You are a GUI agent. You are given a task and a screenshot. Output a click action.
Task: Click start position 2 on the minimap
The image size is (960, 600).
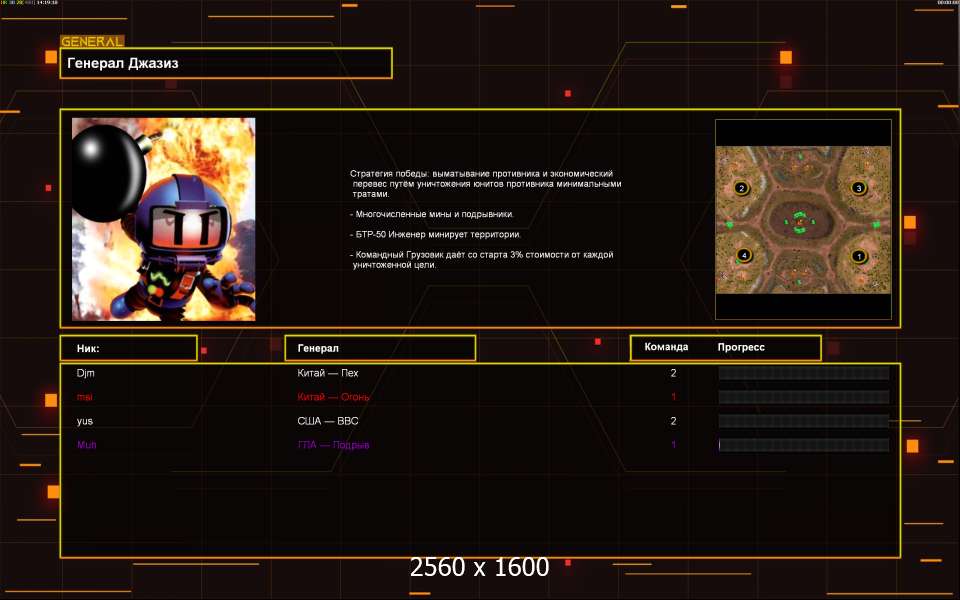tap(741, 188)
